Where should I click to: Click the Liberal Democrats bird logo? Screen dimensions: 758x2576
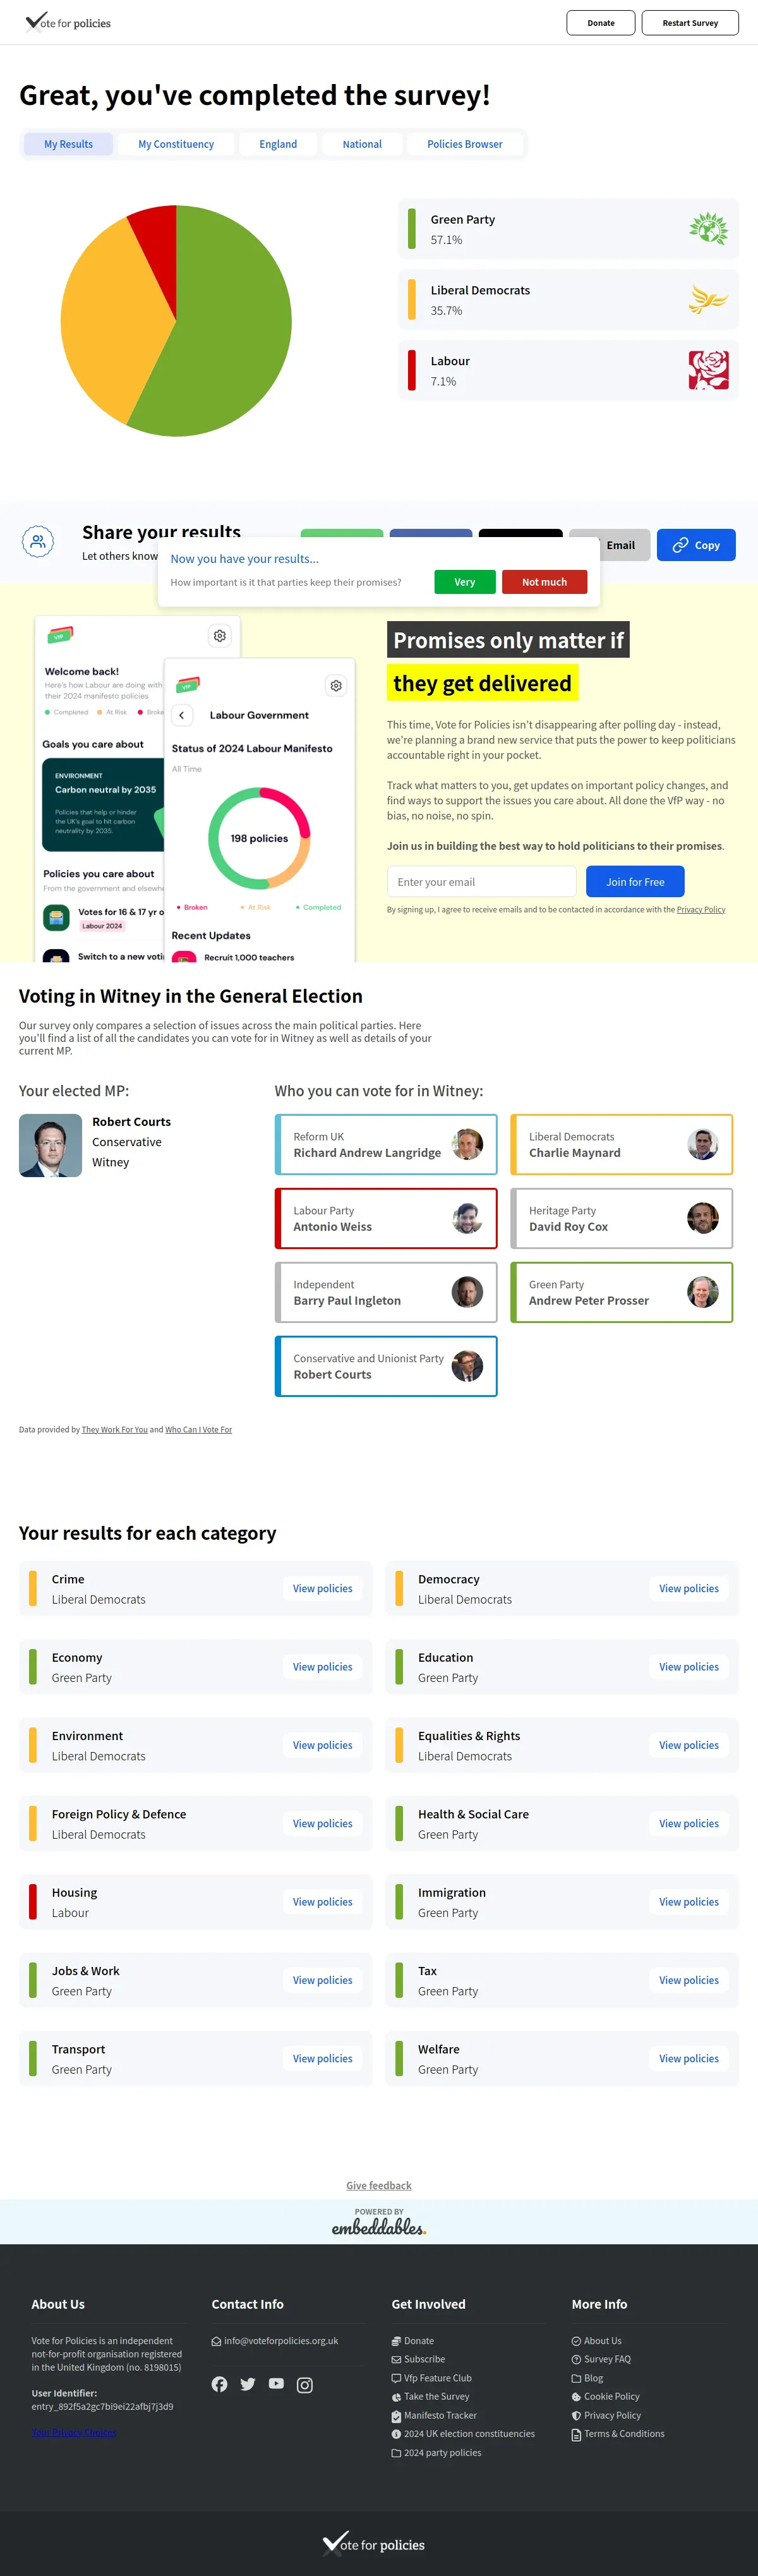pos(708,300)
